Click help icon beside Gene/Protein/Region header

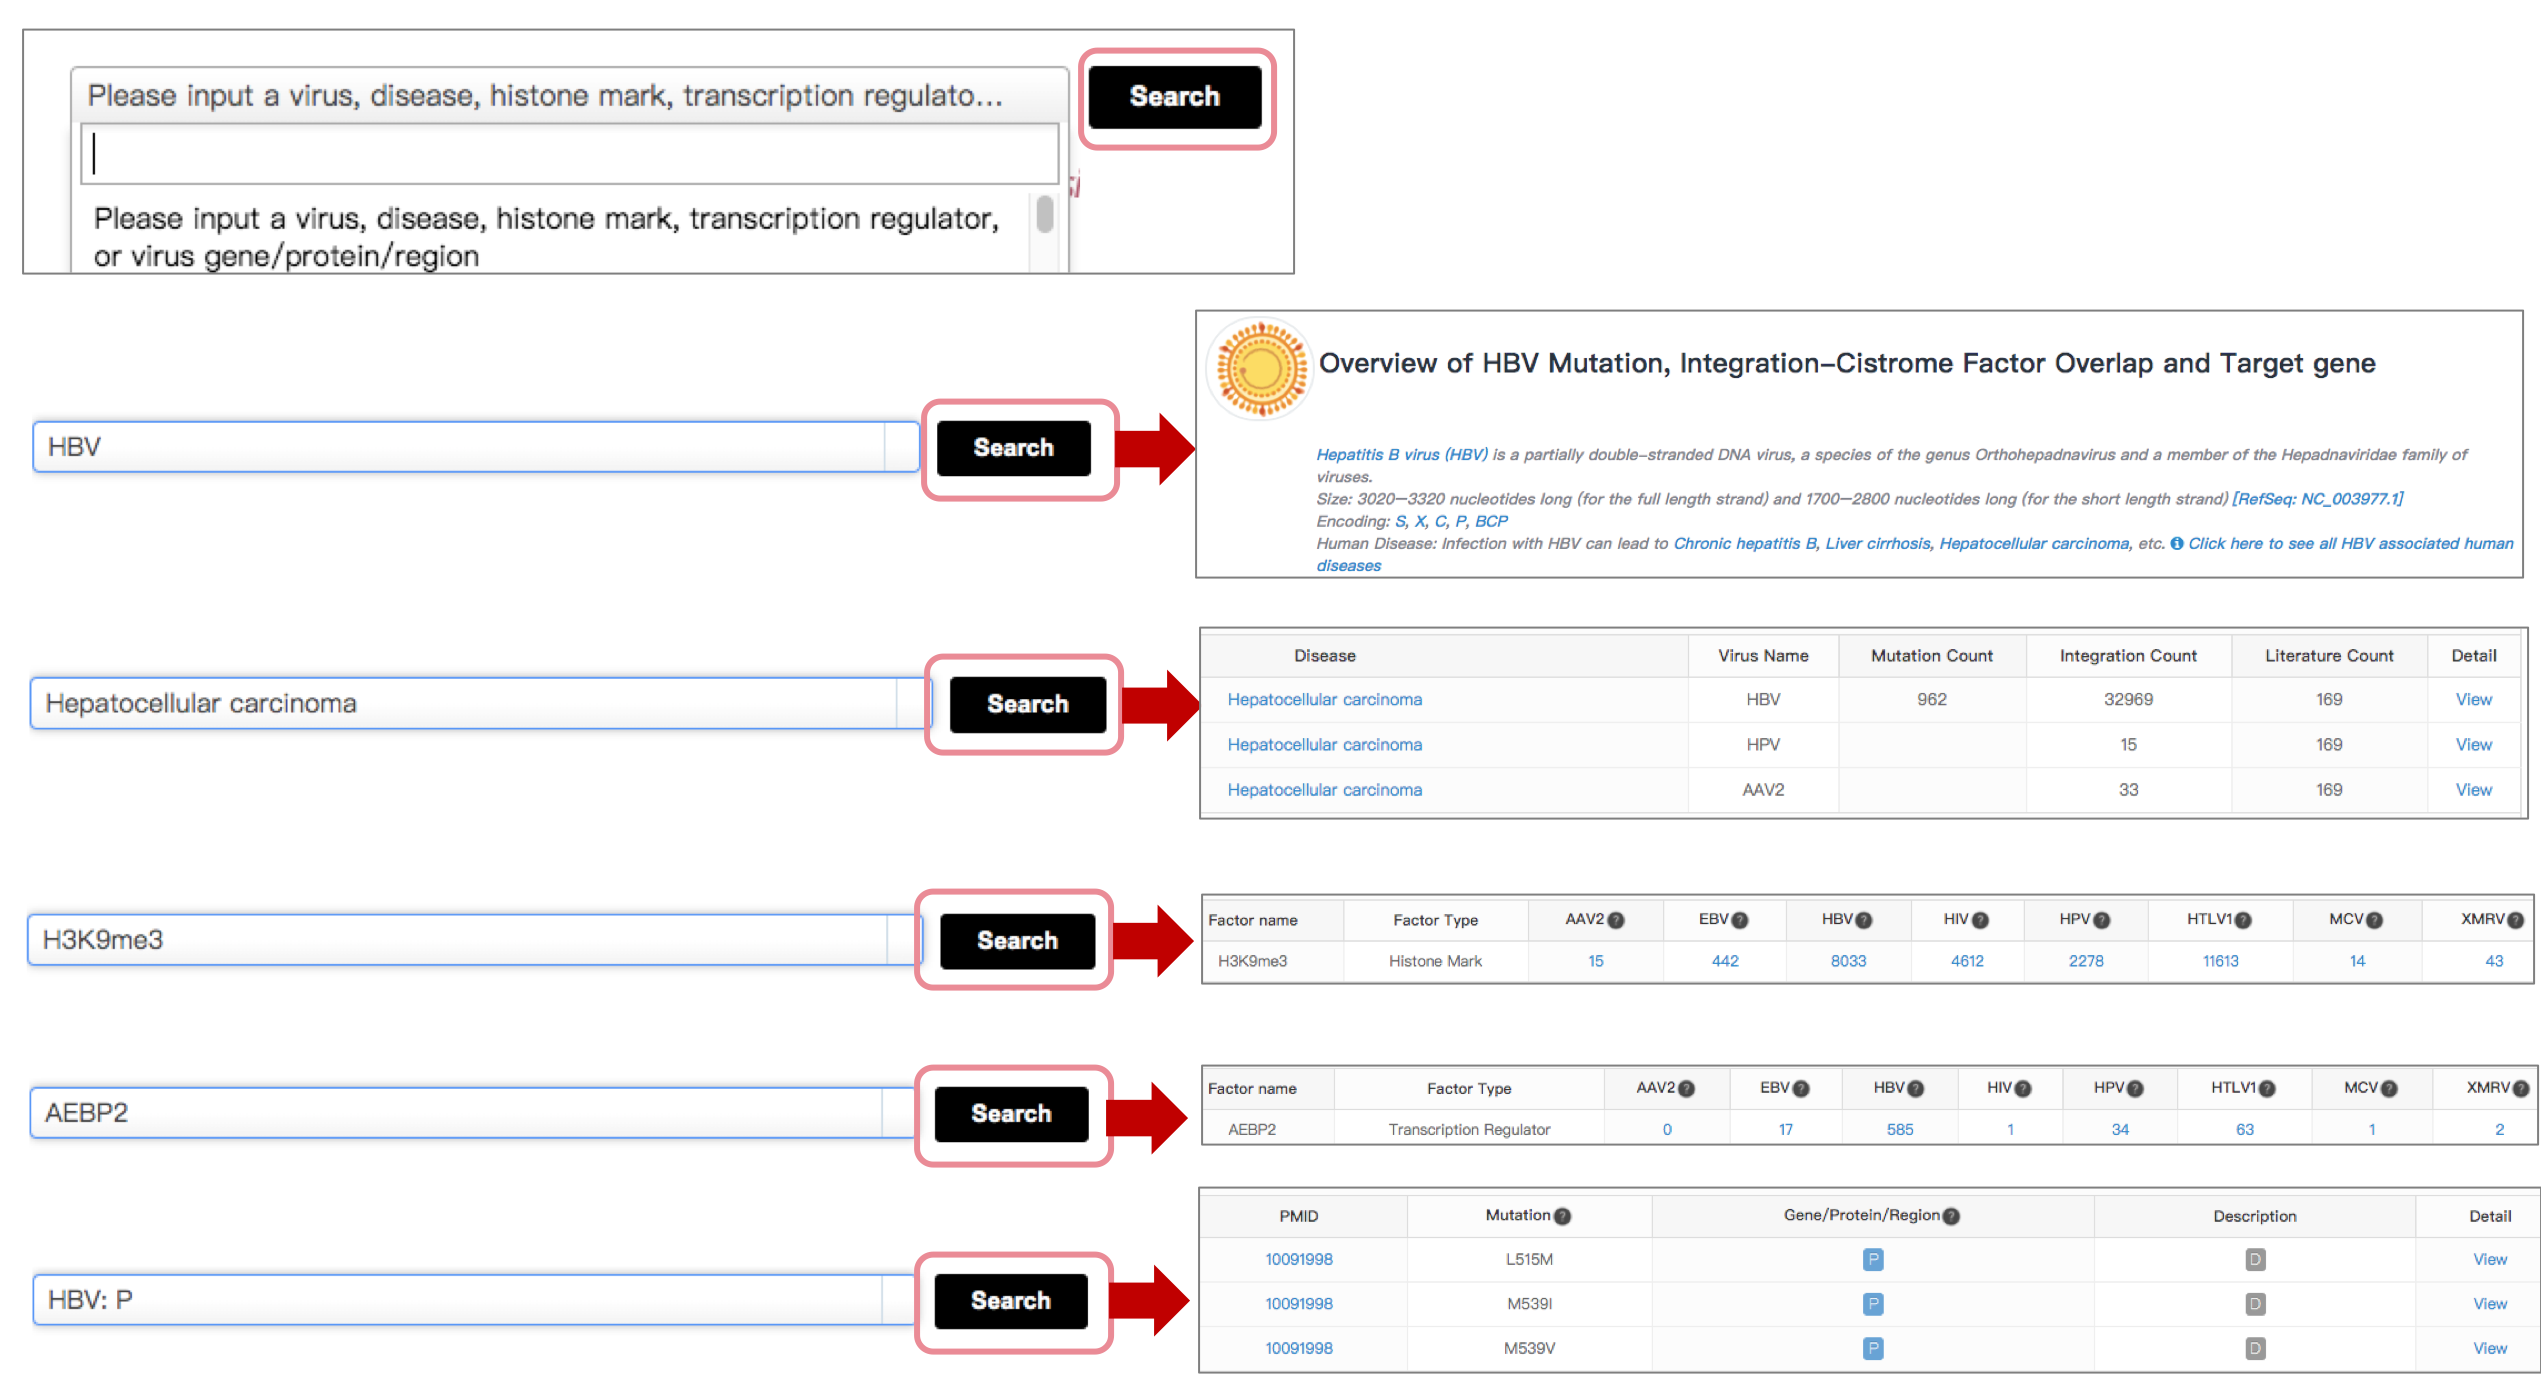pyautogui.click(x=1951, y=1216)
